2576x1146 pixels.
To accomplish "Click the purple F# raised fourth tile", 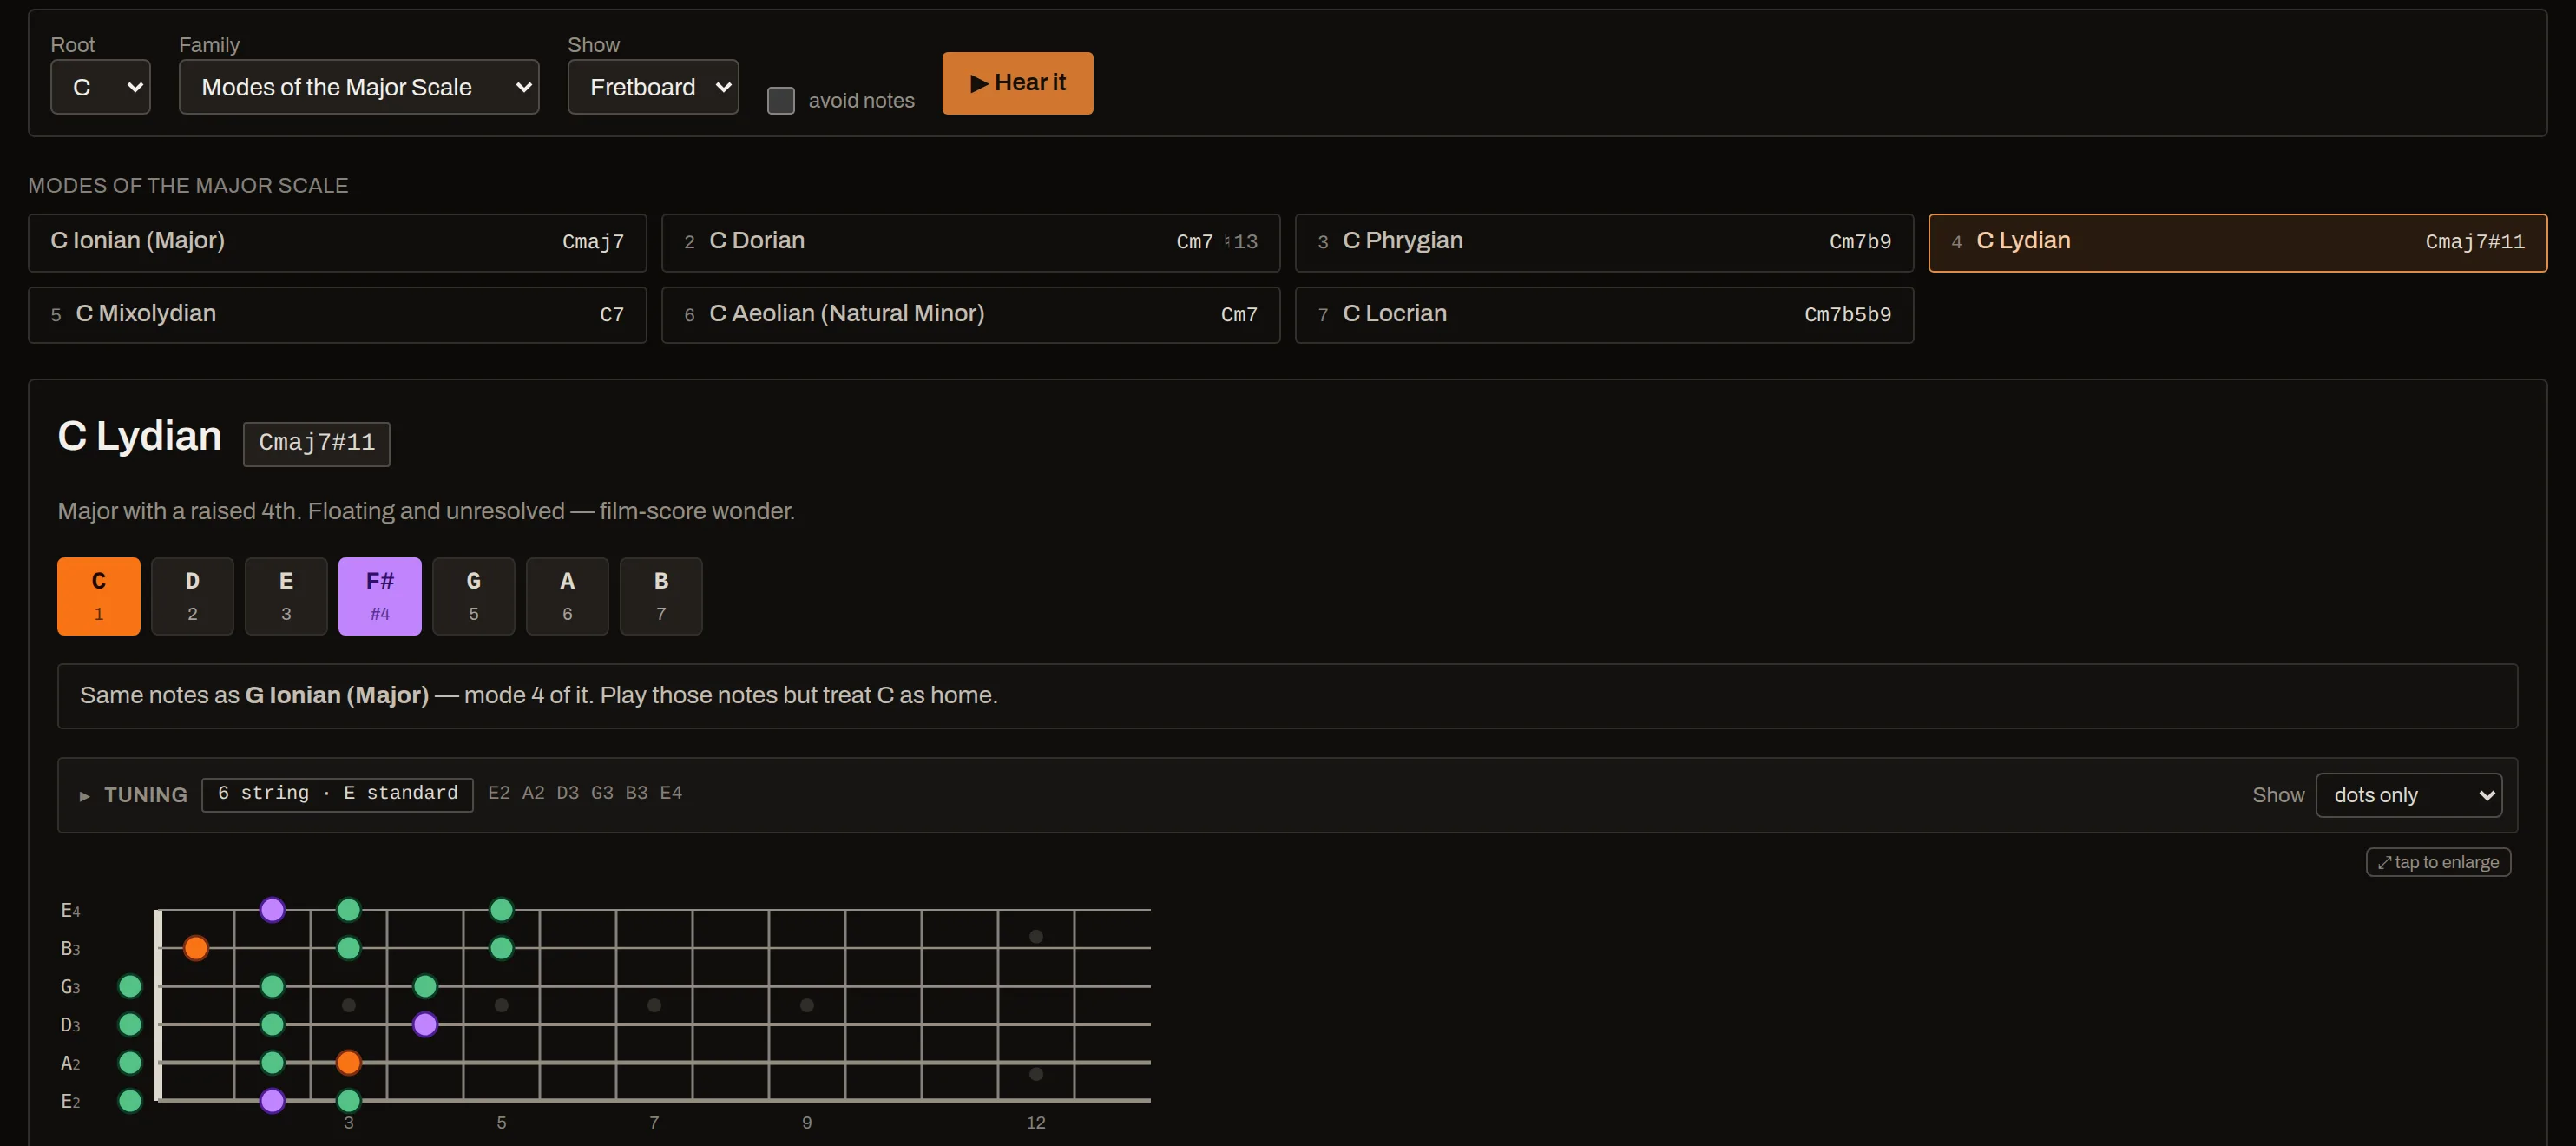I will pos(380,596).
